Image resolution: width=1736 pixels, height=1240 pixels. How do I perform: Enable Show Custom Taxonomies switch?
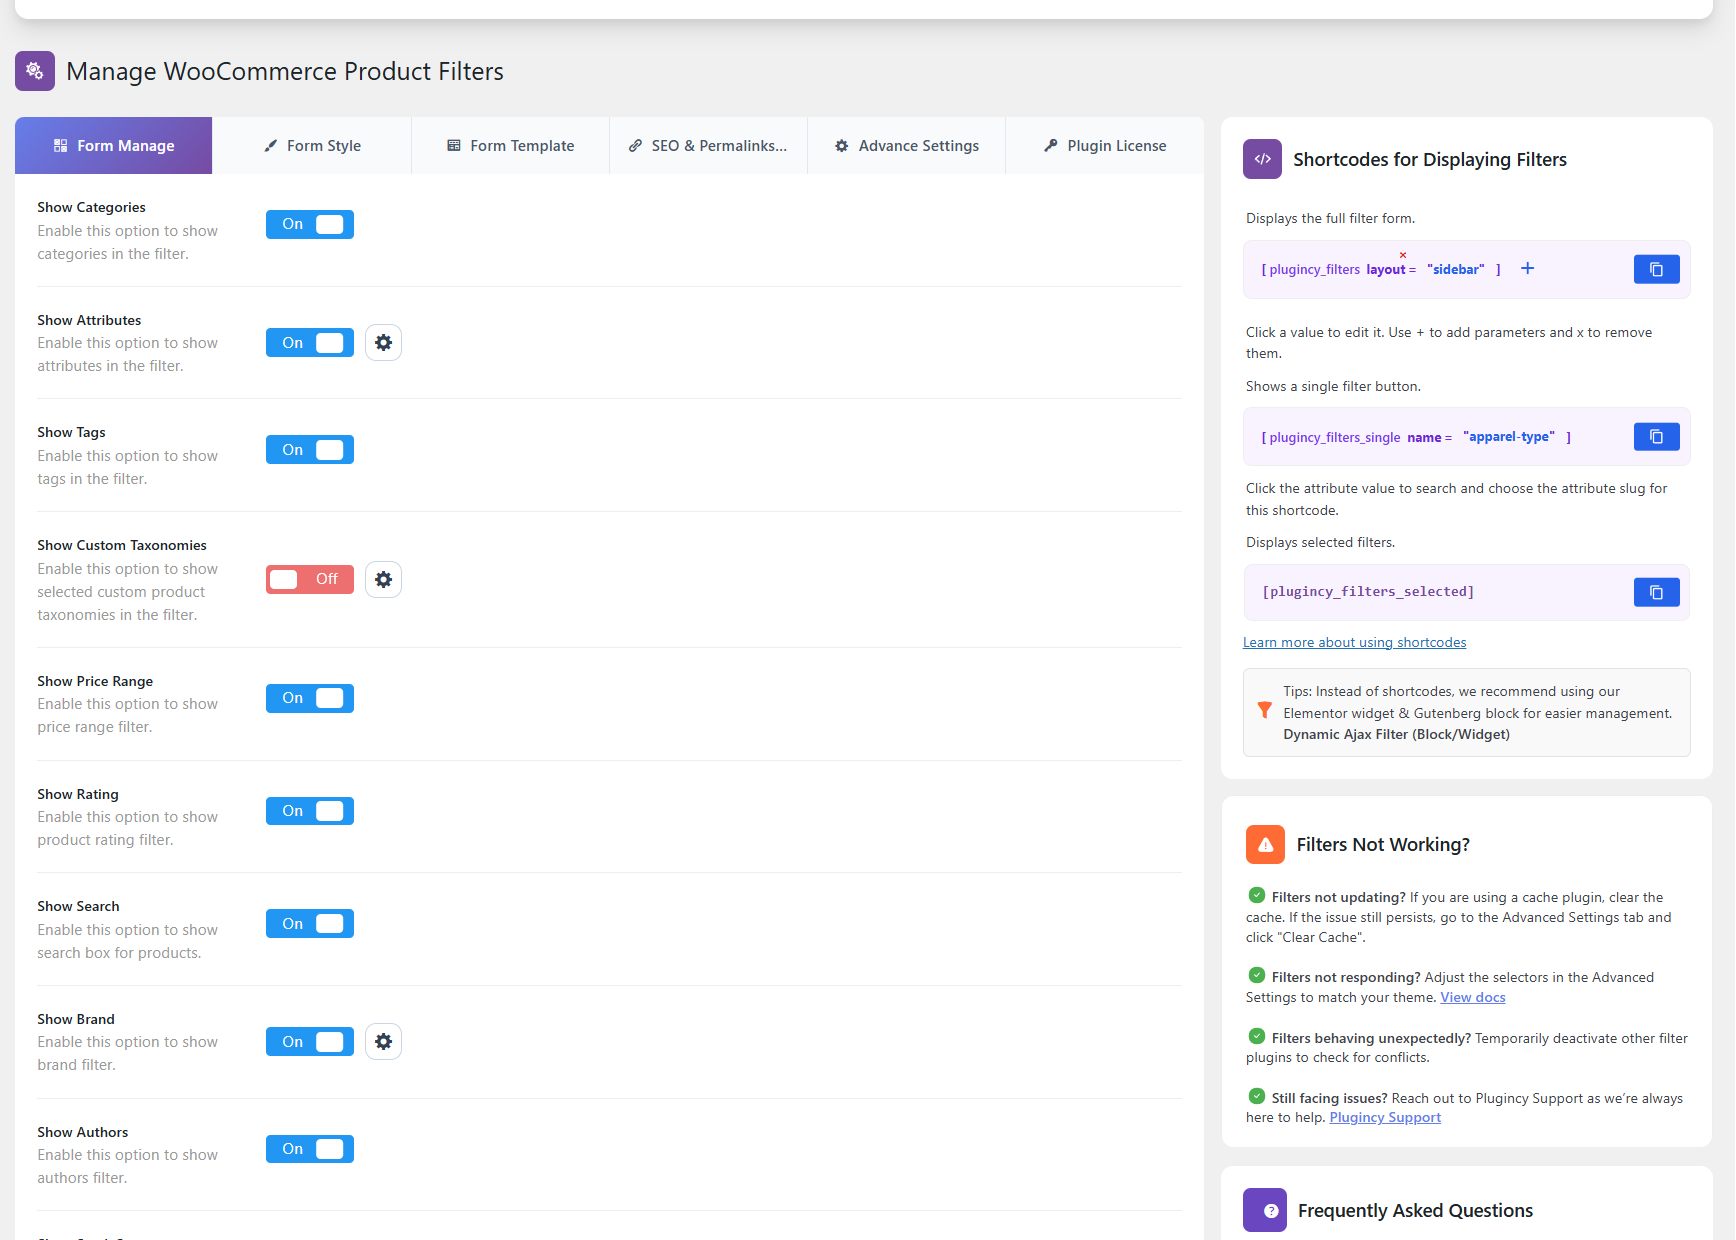(x=310, y=579)
